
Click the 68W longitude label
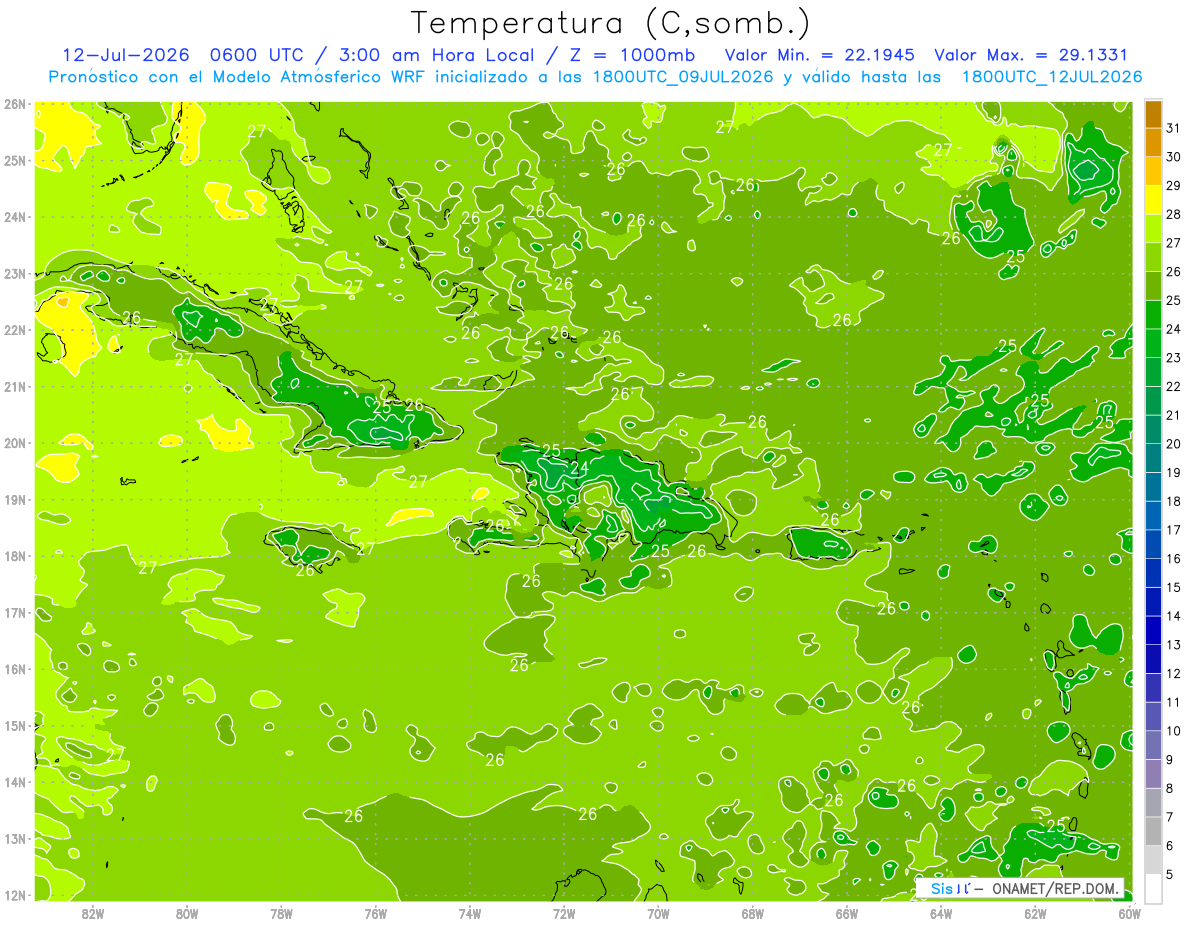click(x=753, y=913)
